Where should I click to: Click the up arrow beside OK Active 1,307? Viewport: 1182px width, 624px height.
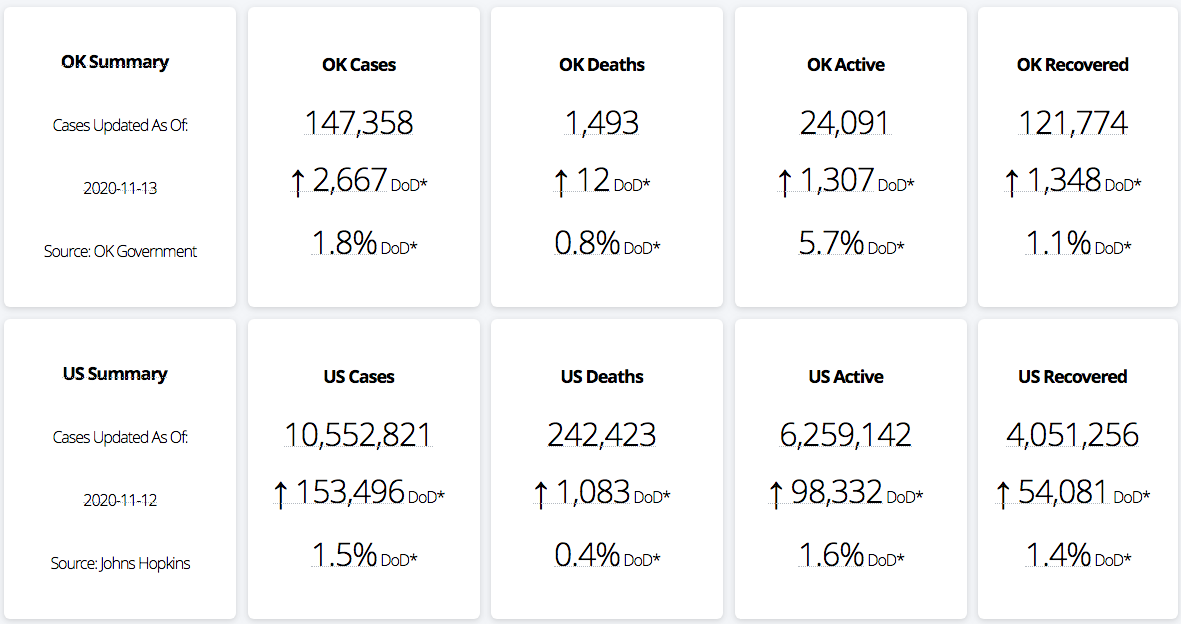(x=785, y=182)
